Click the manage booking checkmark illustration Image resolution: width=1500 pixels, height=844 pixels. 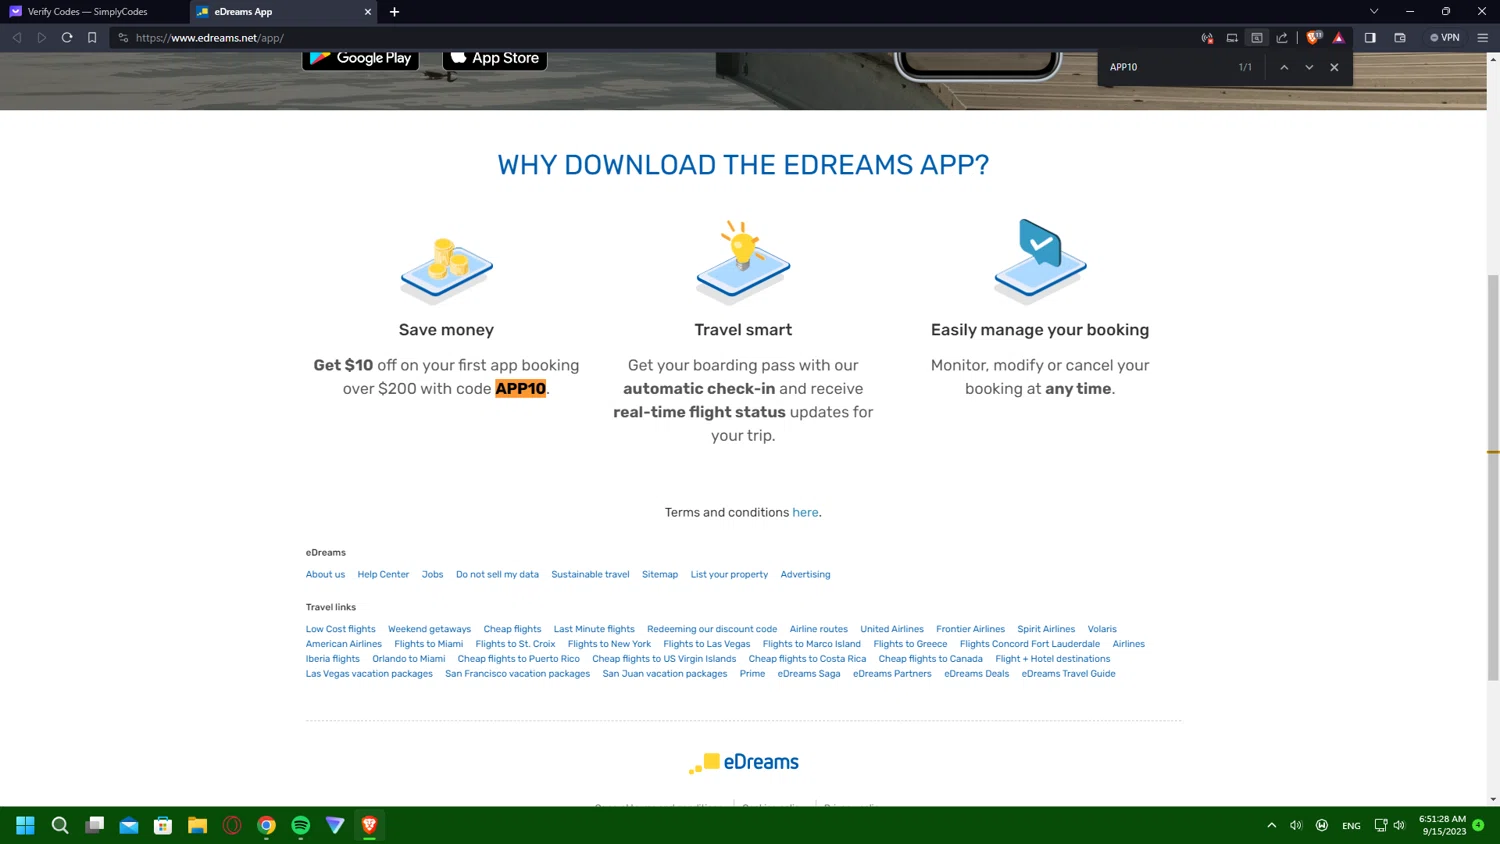tap(1040, 261)
